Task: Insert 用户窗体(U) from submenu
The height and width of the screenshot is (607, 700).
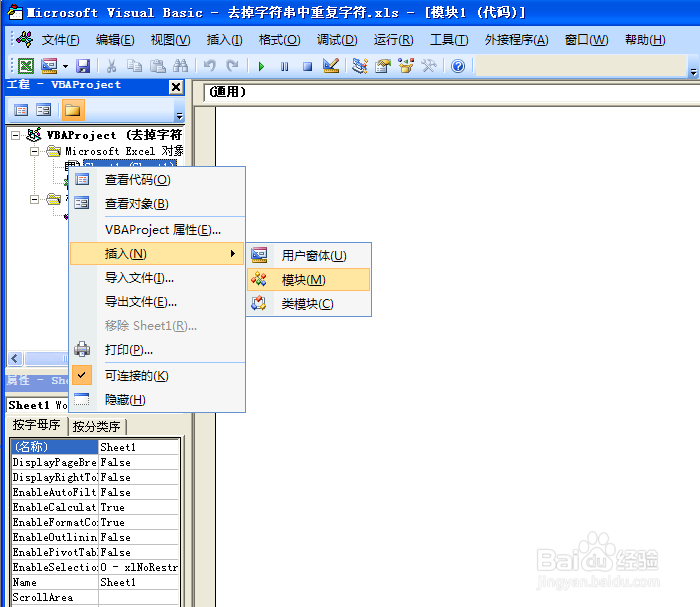Action: pos(308,256)
